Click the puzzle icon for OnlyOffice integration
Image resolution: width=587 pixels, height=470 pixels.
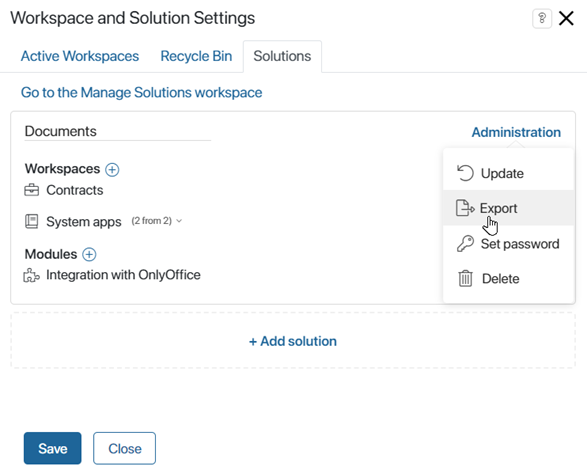coord(31,275)
